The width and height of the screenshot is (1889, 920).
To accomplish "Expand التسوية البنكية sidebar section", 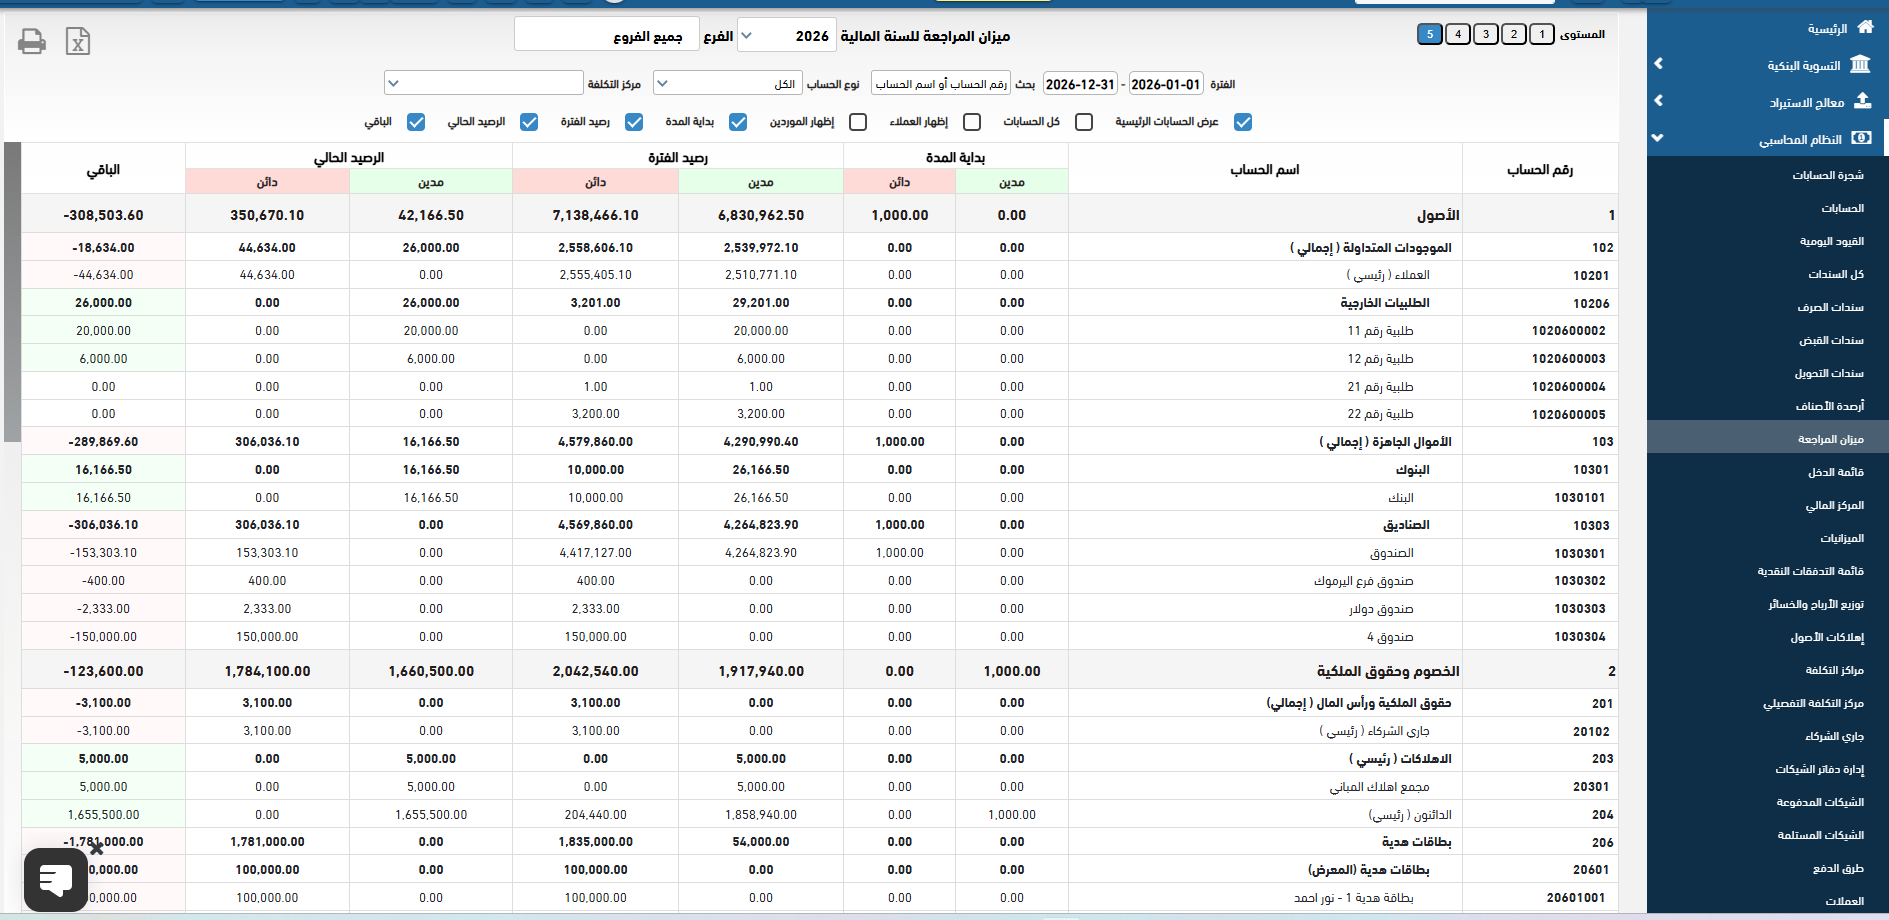I will click(x=1767, y=65).
